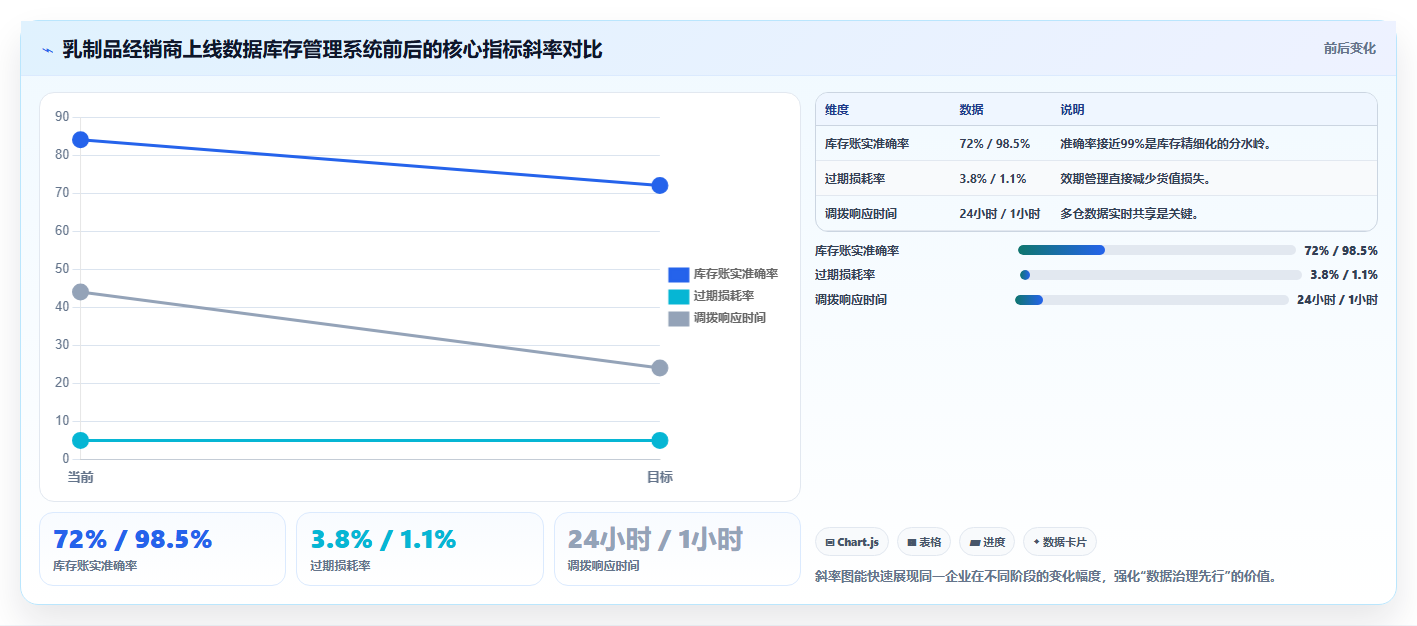Click the 调拨响应时间 progress bar
This screenshot has height=626, width=1417.
tap(1152, 300)
